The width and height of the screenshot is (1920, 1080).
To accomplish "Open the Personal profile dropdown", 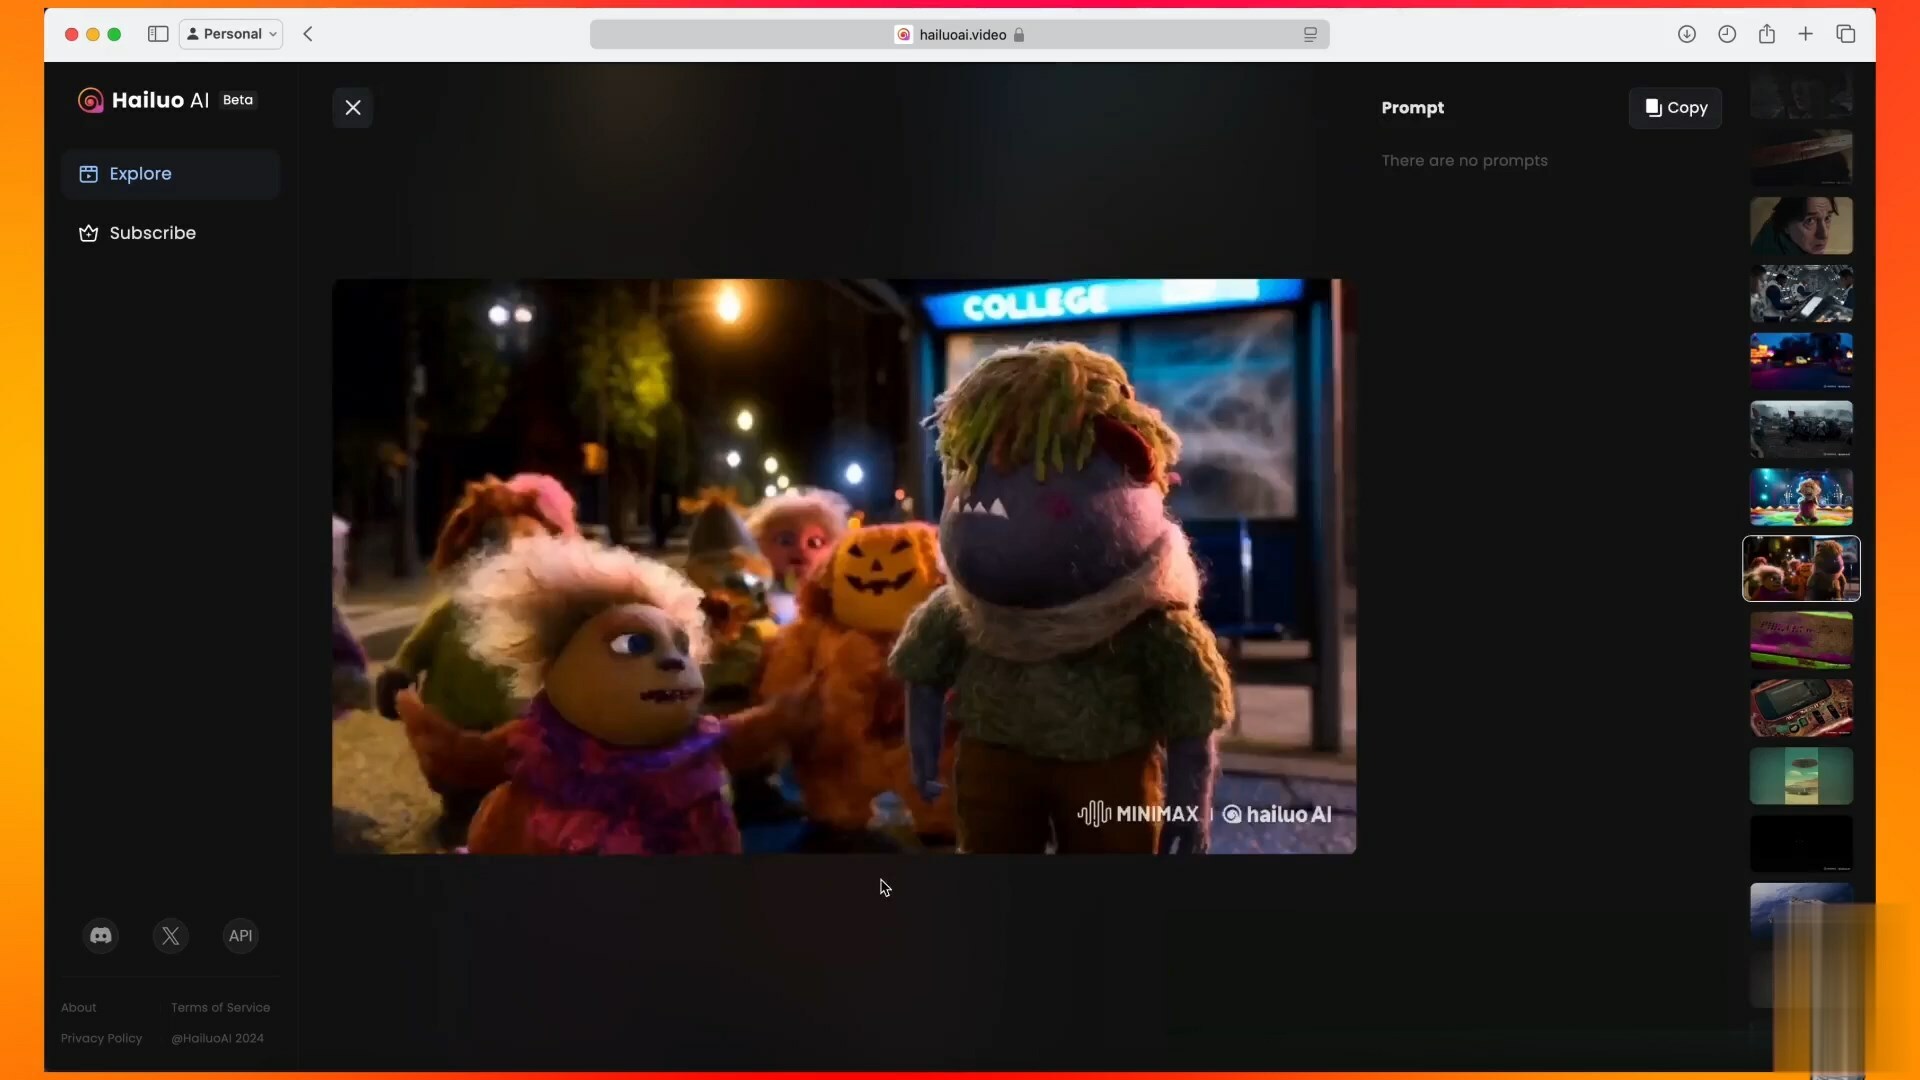I will [231, 34].
